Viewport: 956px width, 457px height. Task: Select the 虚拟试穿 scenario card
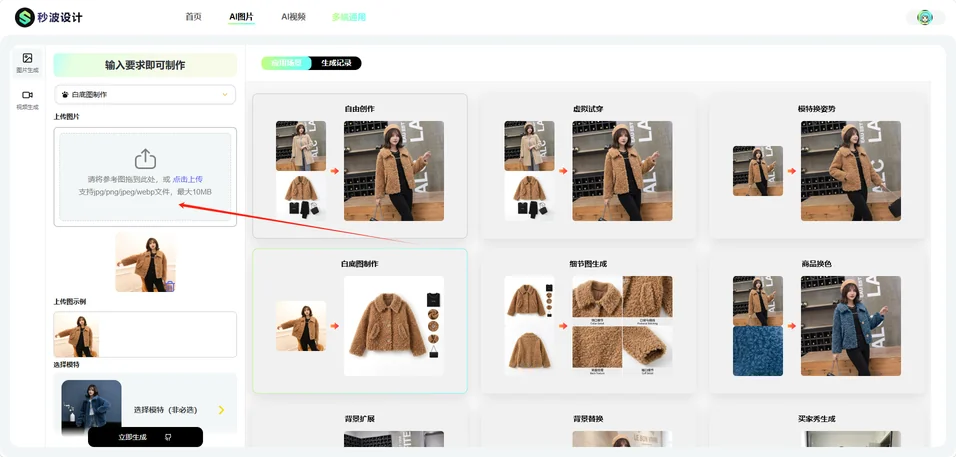tap(588, 166)
